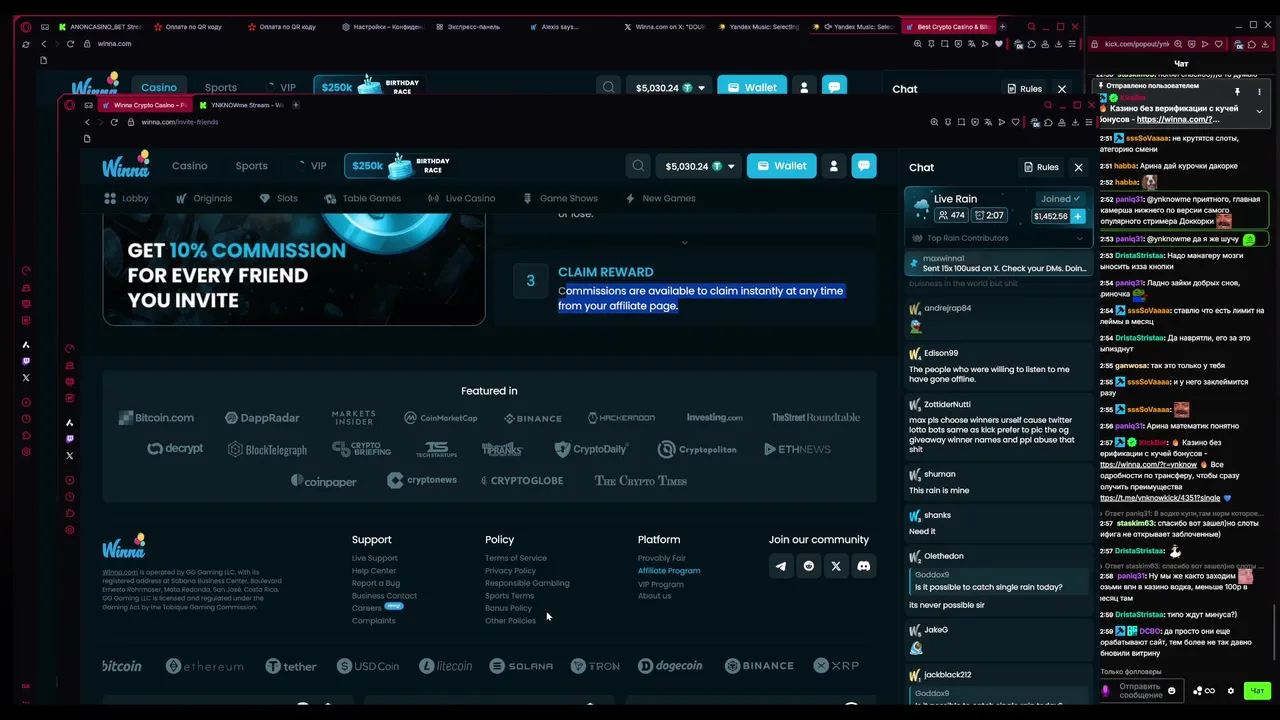This screenshot has width=1280, height=720.
Task: Open the Game Shows category
Action: (560, 198)
